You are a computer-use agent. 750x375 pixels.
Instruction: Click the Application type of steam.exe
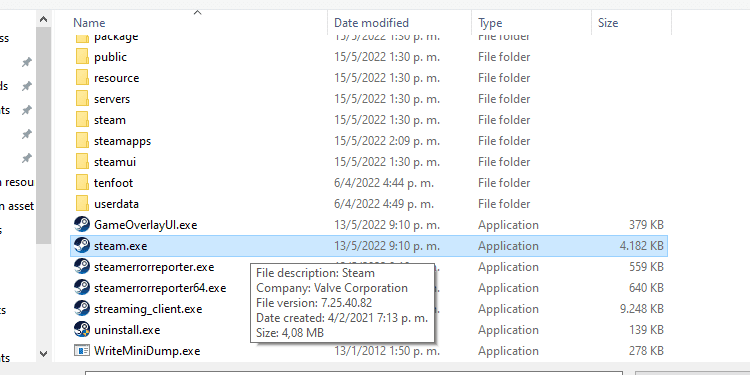(508, 246)
